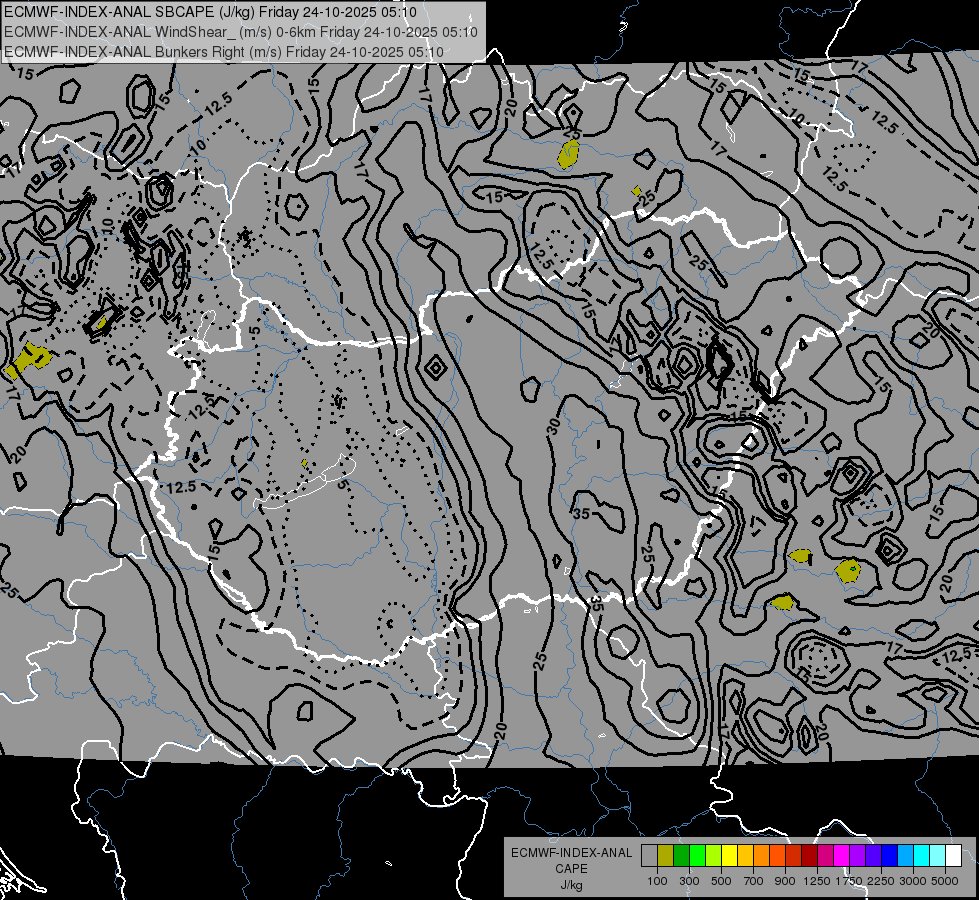Click the white swatch ending the legend
979x900 pixels.
point(954,856)
